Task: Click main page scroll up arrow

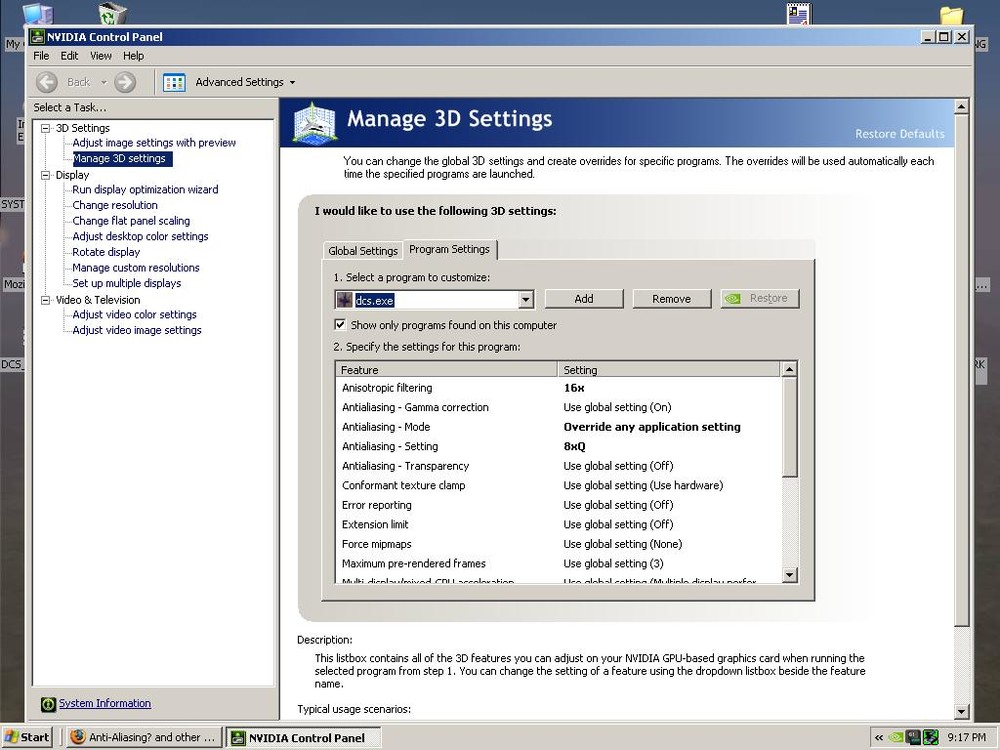Action: (x=961, y=107)
